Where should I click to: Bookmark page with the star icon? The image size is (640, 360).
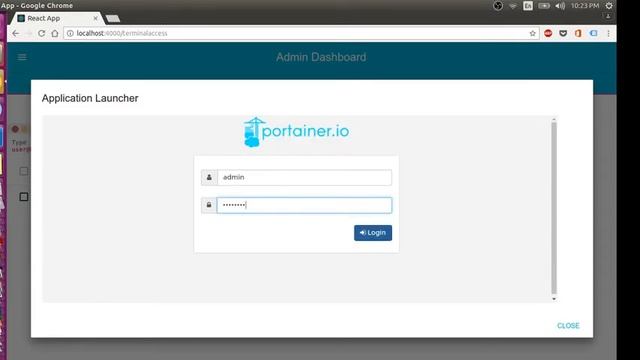[532, 33]
